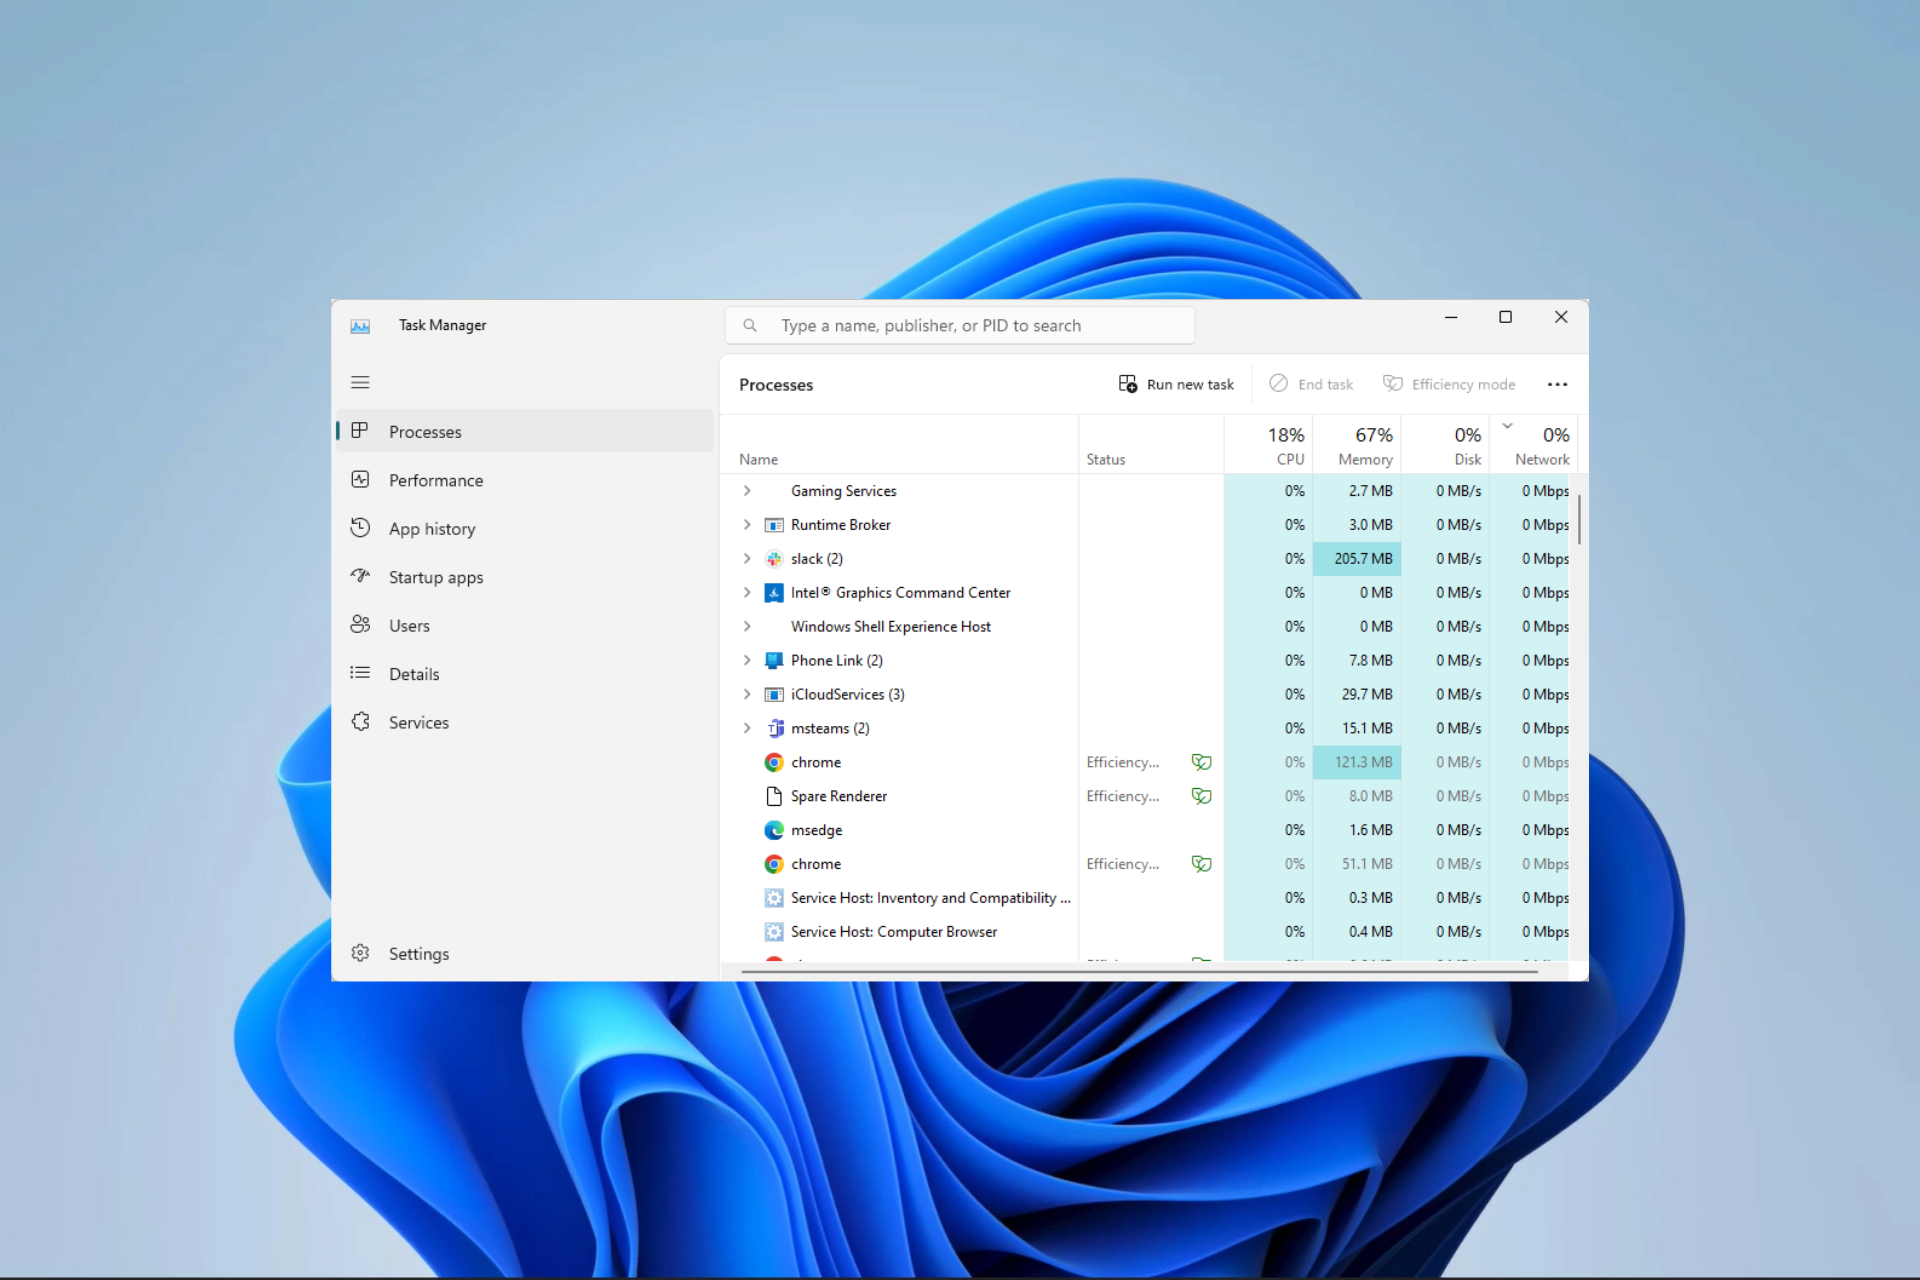The height and width of the screenshot is (1280, 1920).
Task: Click Service Host: Computer Browser gear icon
Action: (774, 932)
